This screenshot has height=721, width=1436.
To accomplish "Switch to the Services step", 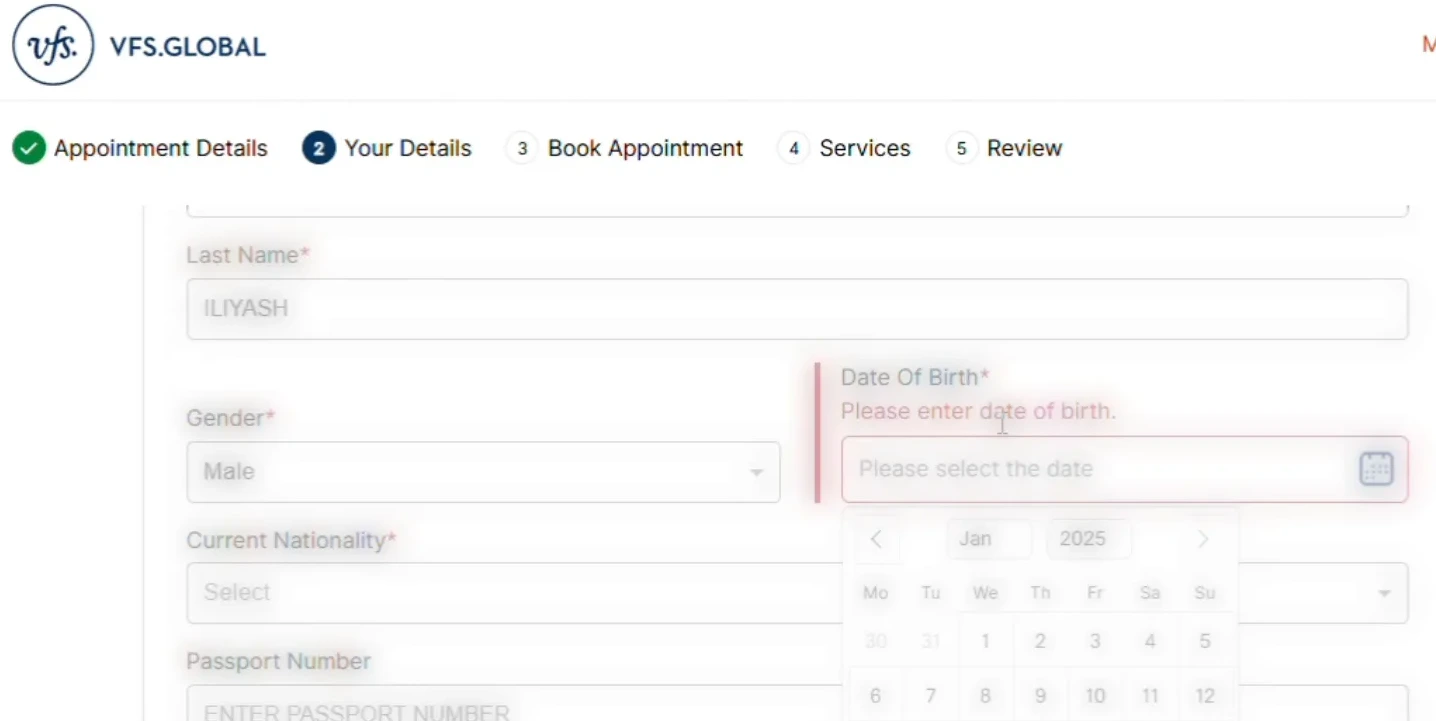I will click(844, 149).
